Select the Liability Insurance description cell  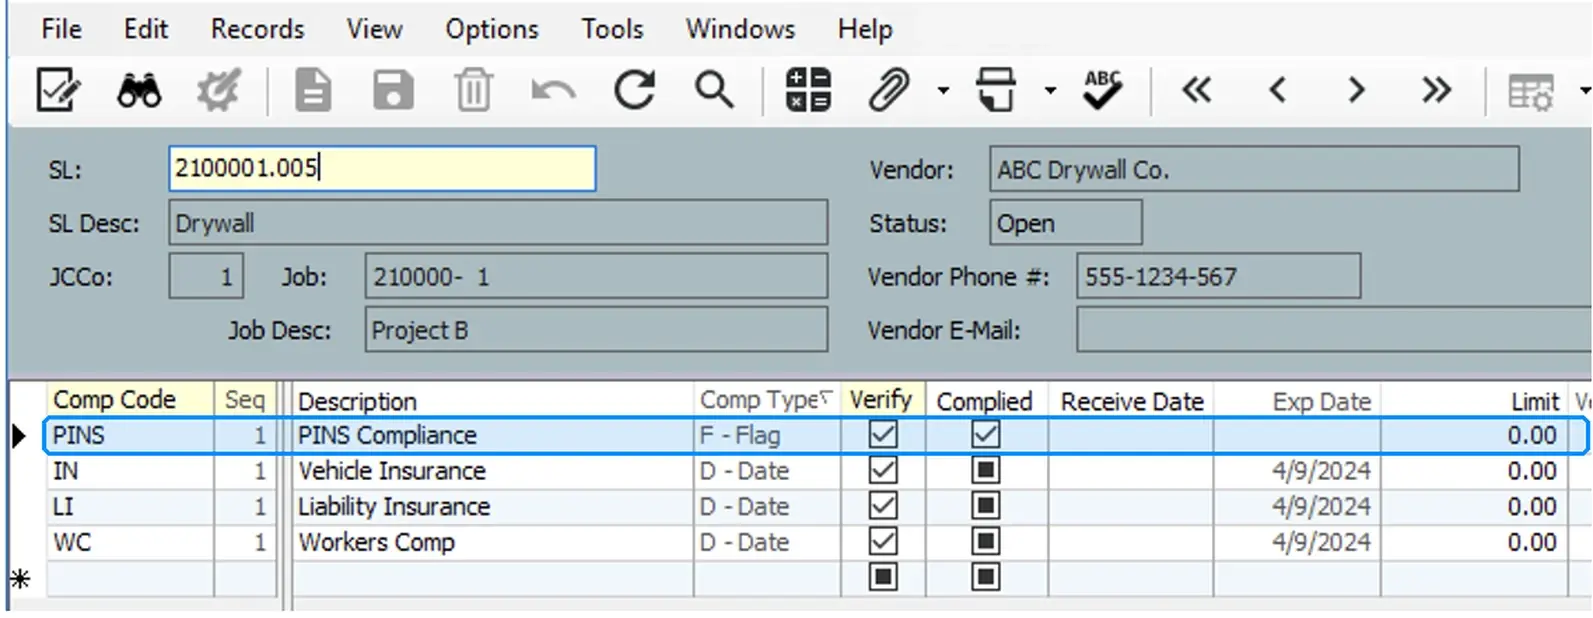coord(493,506)
